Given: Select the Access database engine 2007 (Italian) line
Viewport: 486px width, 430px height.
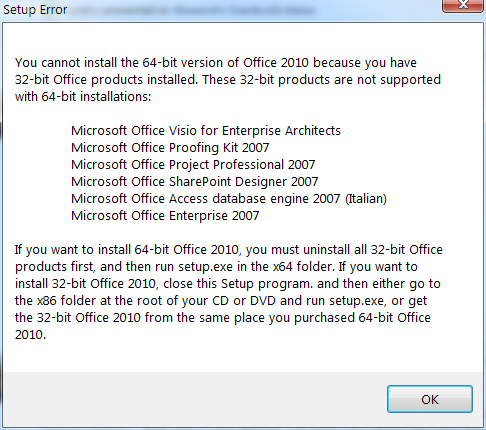Looking at the screenshot, I should (x=229, y=199).
